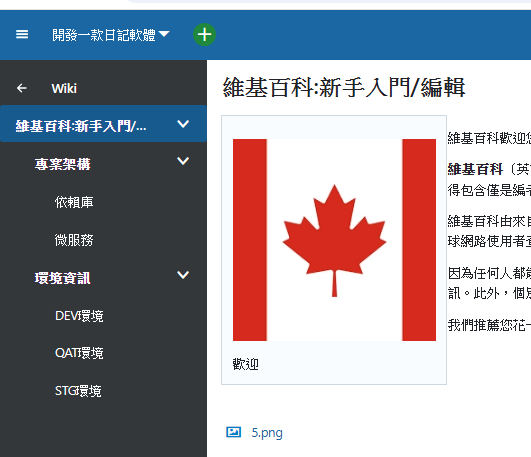Open the QAT環境 page
Viewport: 531px width, 457px height.
click(79, 353)
